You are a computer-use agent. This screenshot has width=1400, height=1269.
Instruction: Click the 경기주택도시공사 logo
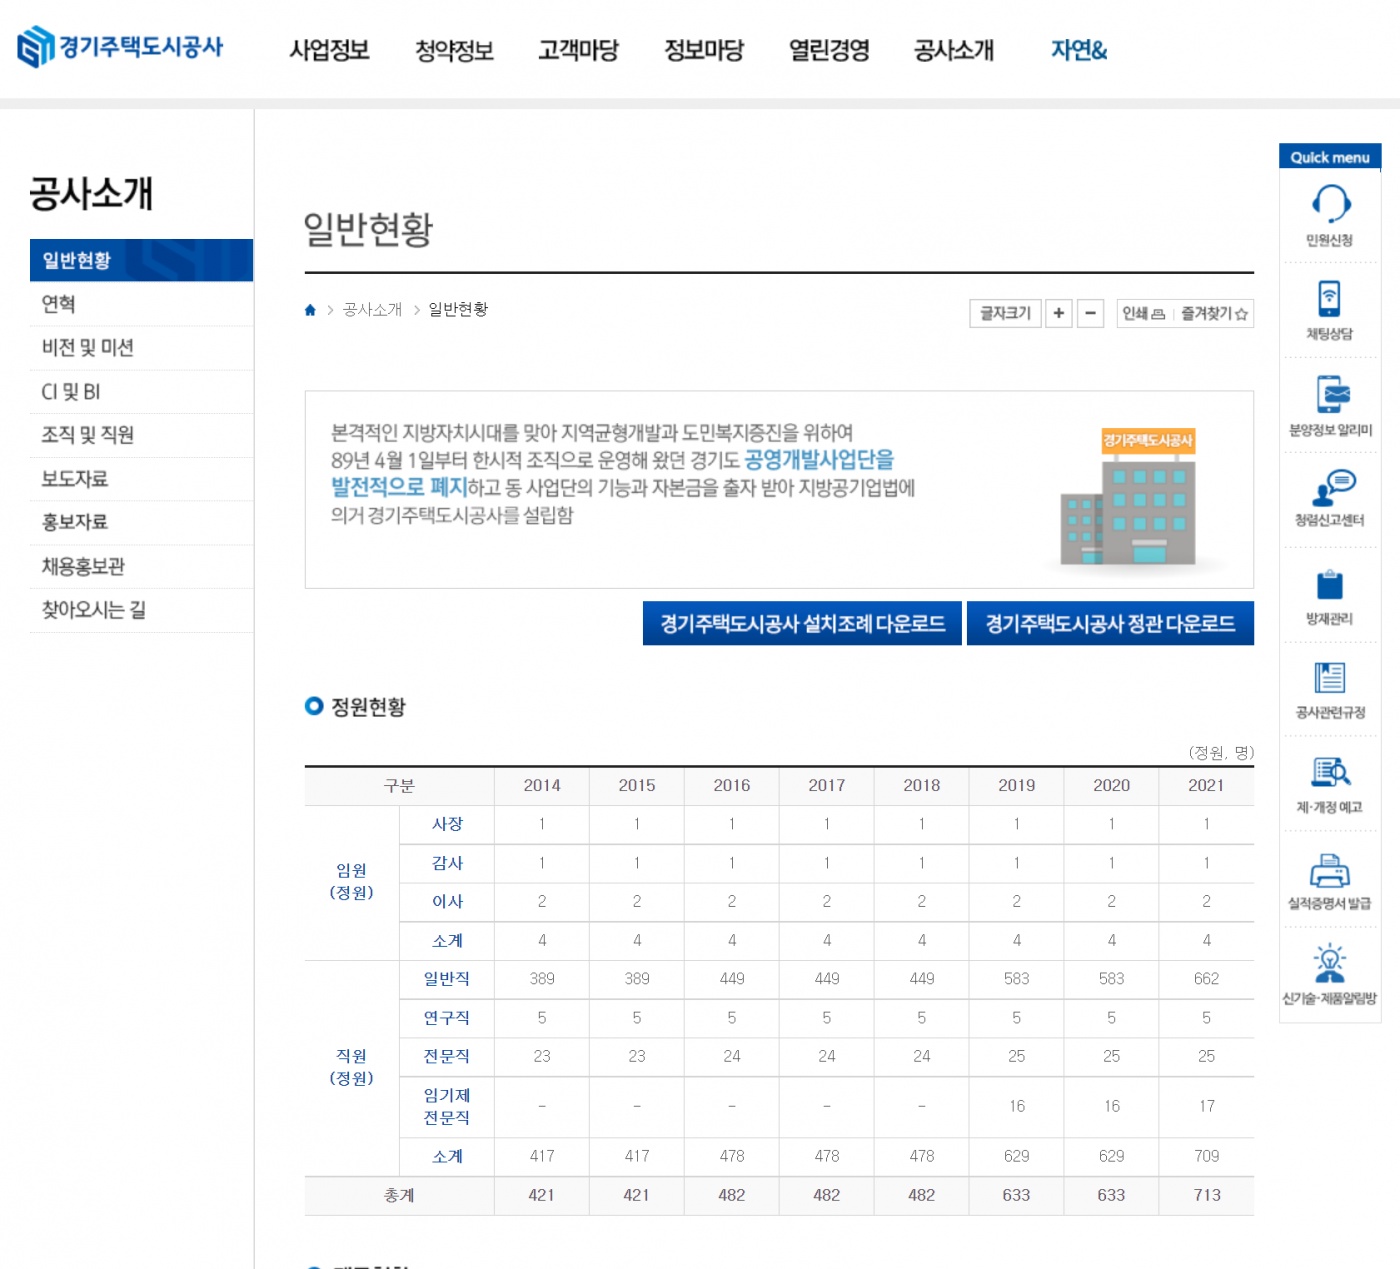coord(120,47)
